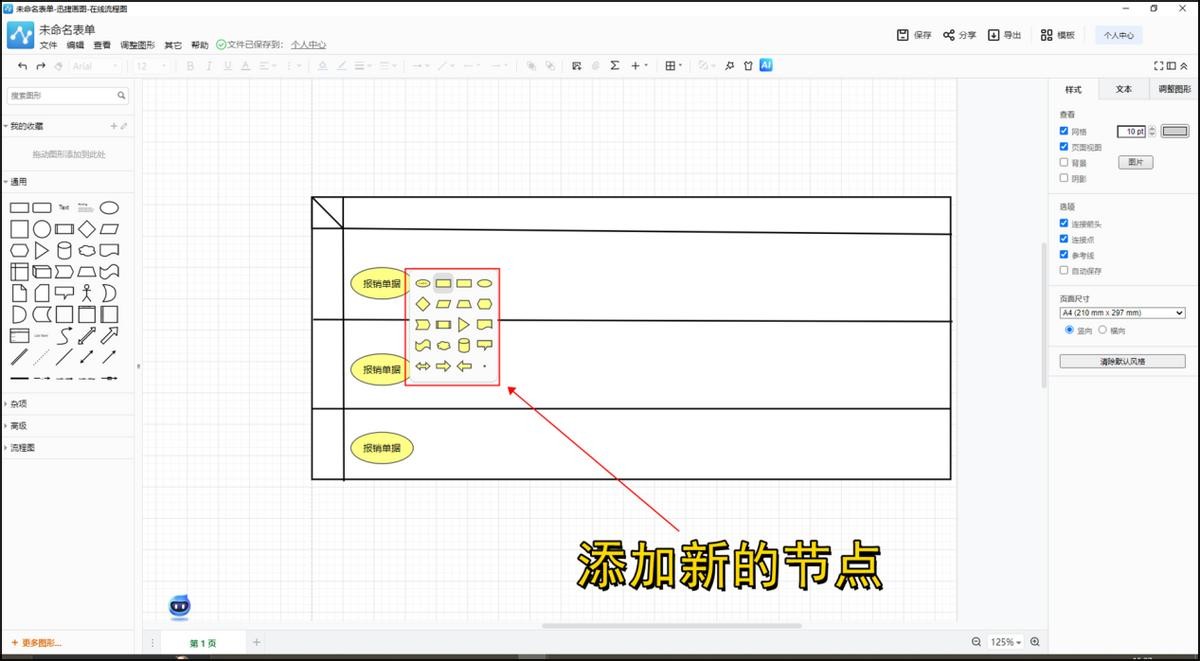1200x661 pixels.
Task: Select the 横向 landscape radio button
Action: click(1103, 330)
